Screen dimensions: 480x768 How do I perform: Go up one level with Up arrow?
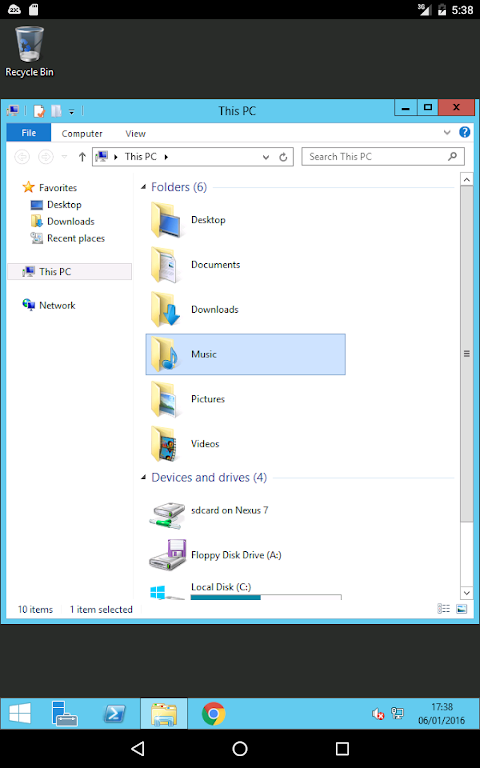[x=82, y=157]
